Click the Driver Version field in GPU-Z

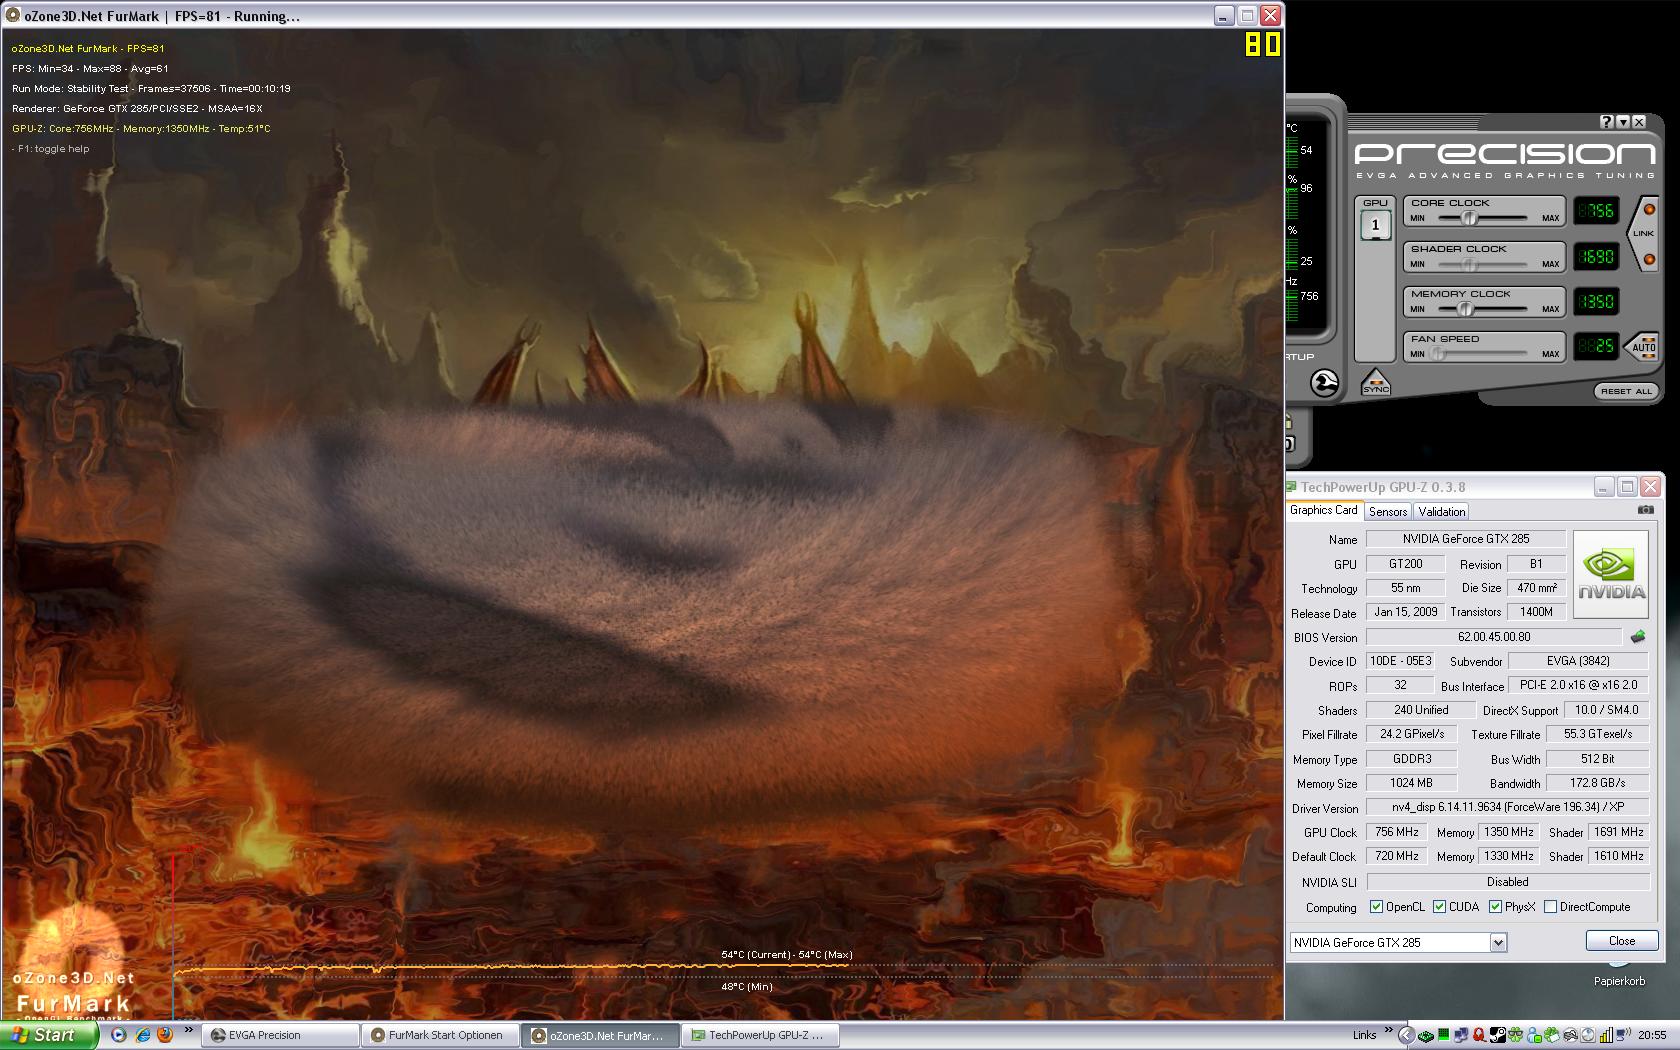1507,807
